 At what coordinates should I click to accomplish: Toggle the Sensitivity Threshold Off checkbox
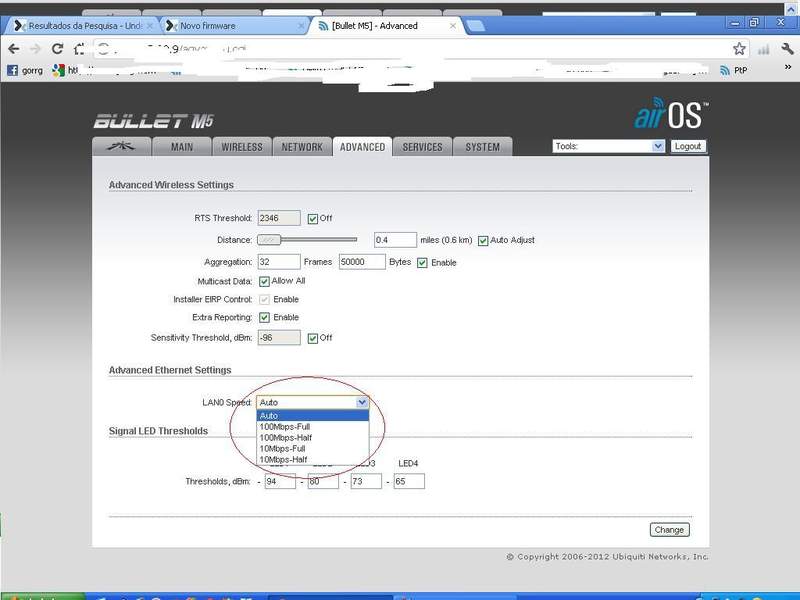tap(313, 338)
